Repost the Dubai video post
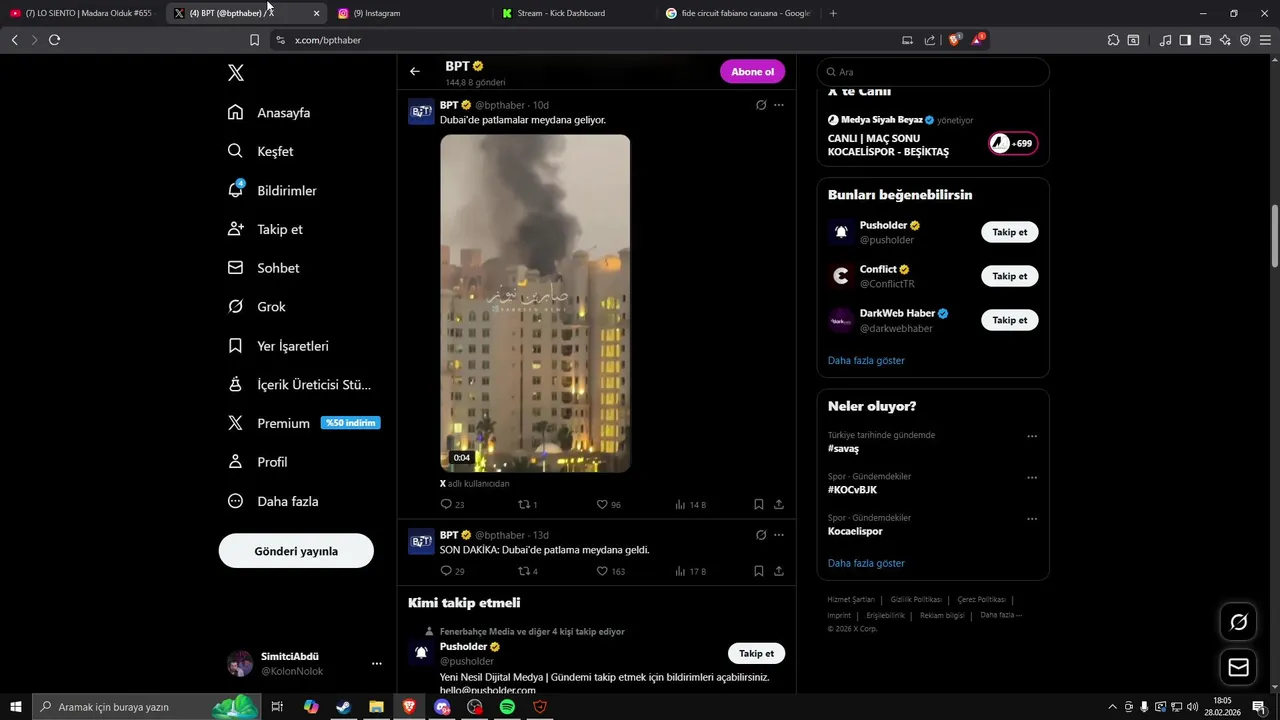 click(523, 504)
